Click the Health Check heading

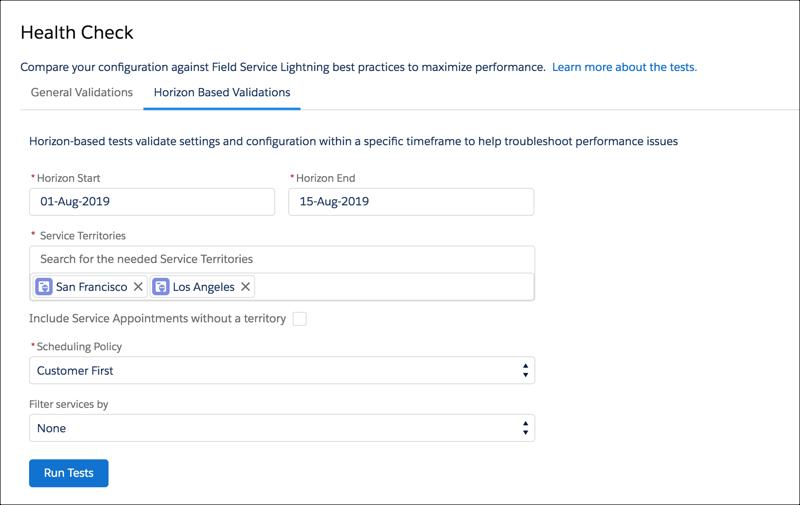click(x=77, y=33)
